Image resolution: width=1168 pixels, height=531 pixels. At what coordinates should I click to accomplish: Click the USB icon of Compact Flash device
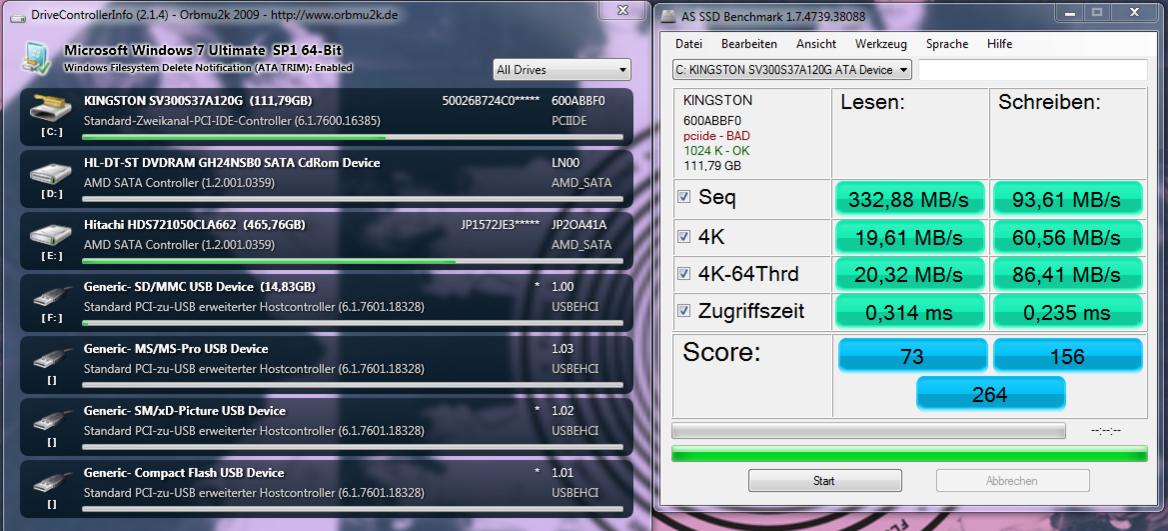click(52, 482)
